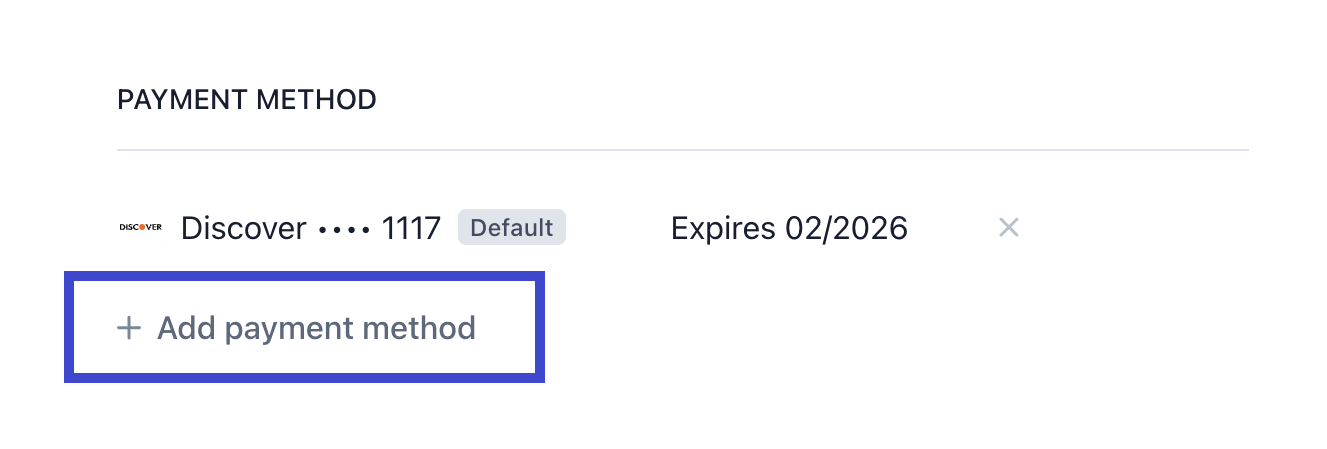Screen dimensions: 1327x449
Task: Click the 02/2026 expiry date
Action: 846,228
